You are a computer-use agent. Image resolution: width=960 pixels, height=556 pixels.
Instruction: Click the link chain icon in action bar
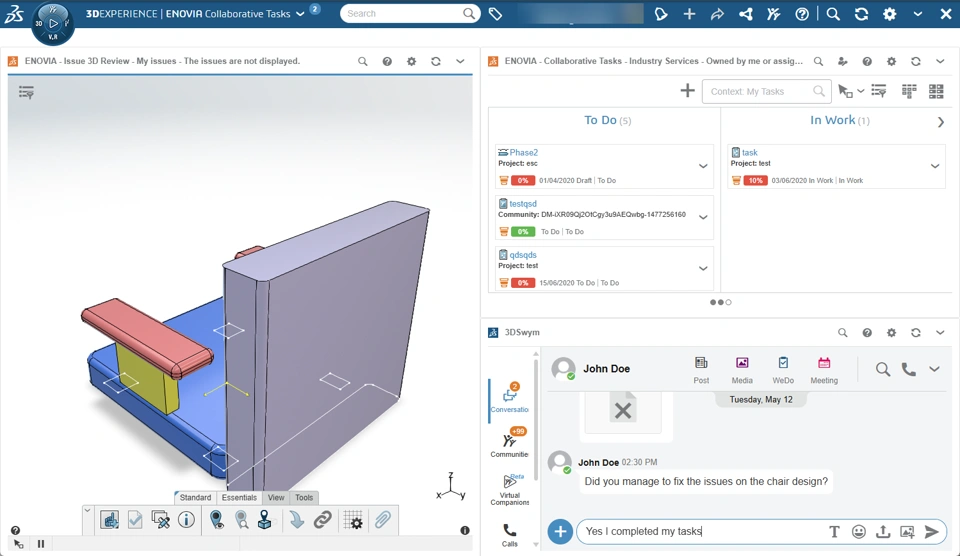coord(323,520)
